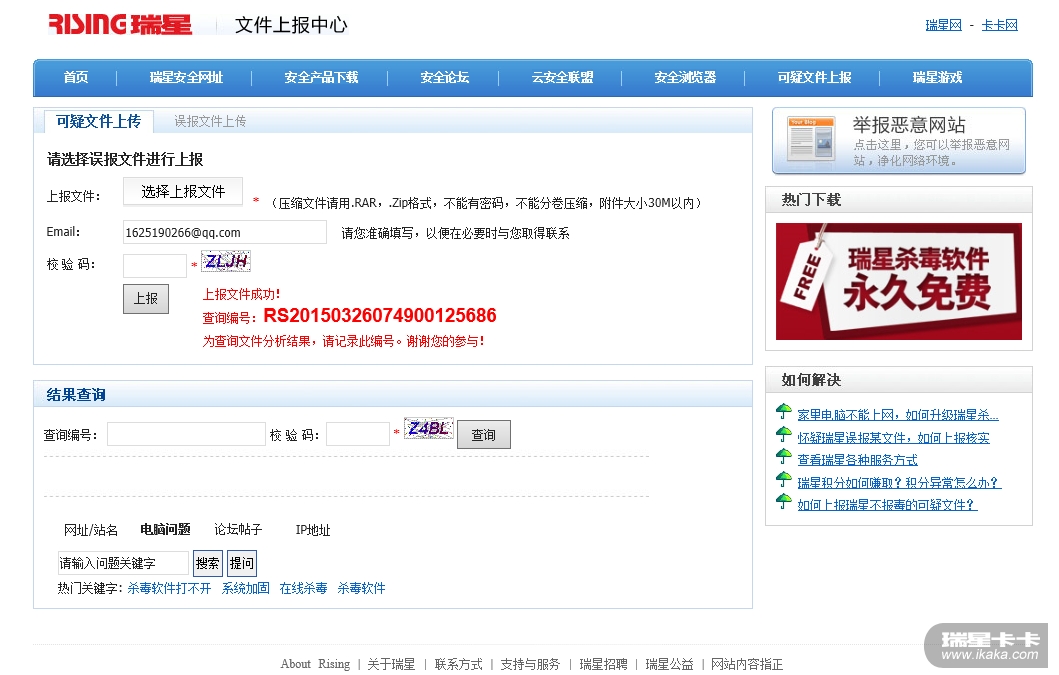Open 瑞星安全网址 in the navigation bar
Image resolution: width=1059 pixels, height=675 pixels.
186,78
